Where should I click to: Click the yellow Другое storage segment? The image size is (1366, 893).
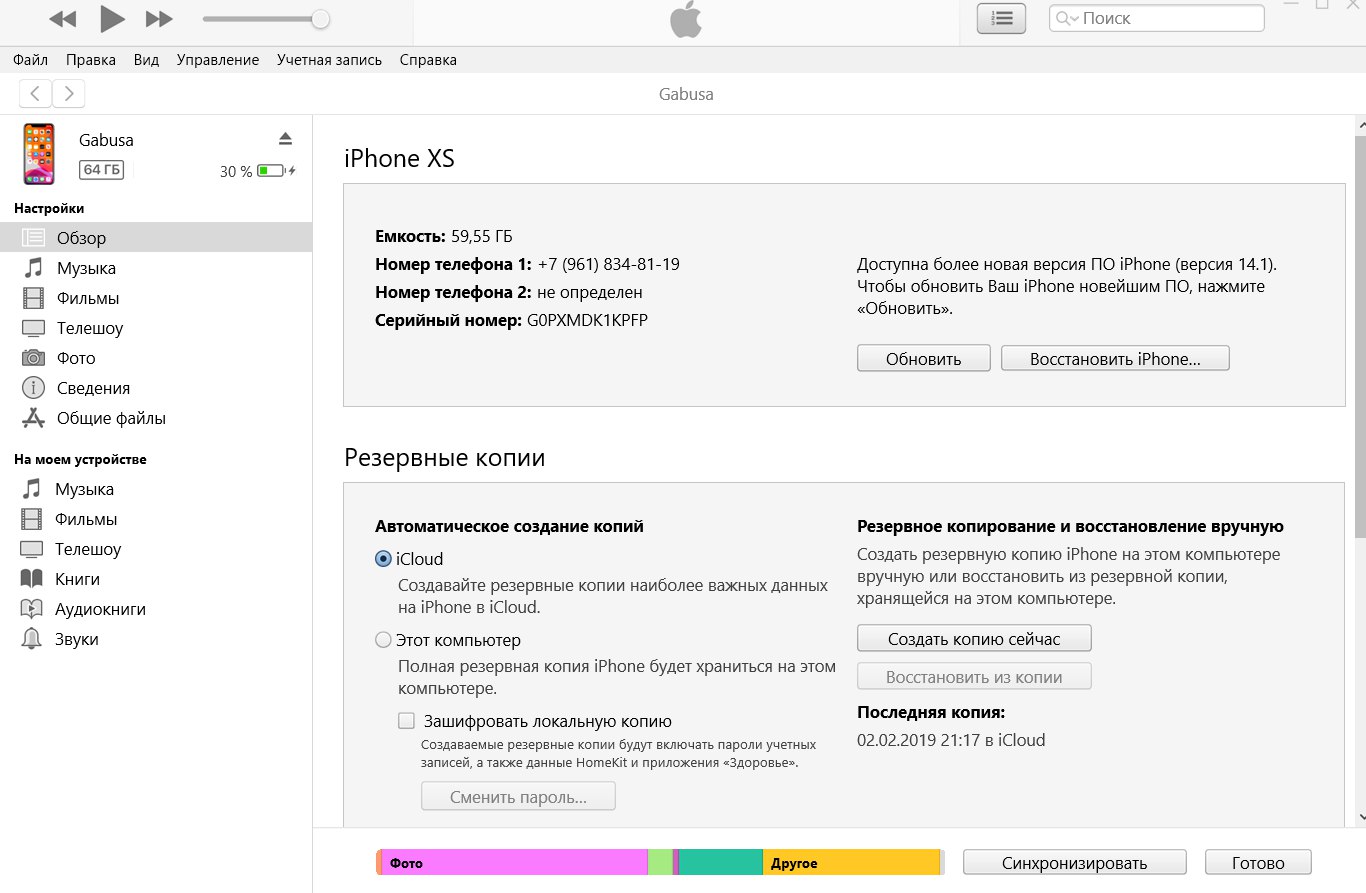[x=851, y=863]
